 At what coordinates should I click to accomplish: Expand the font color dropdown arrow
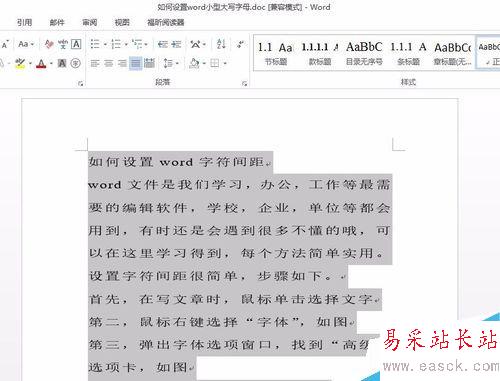51,63
